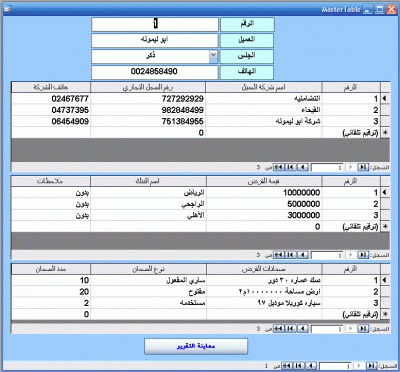Go to first record in companies subform navigator

[x=363, y=167]
